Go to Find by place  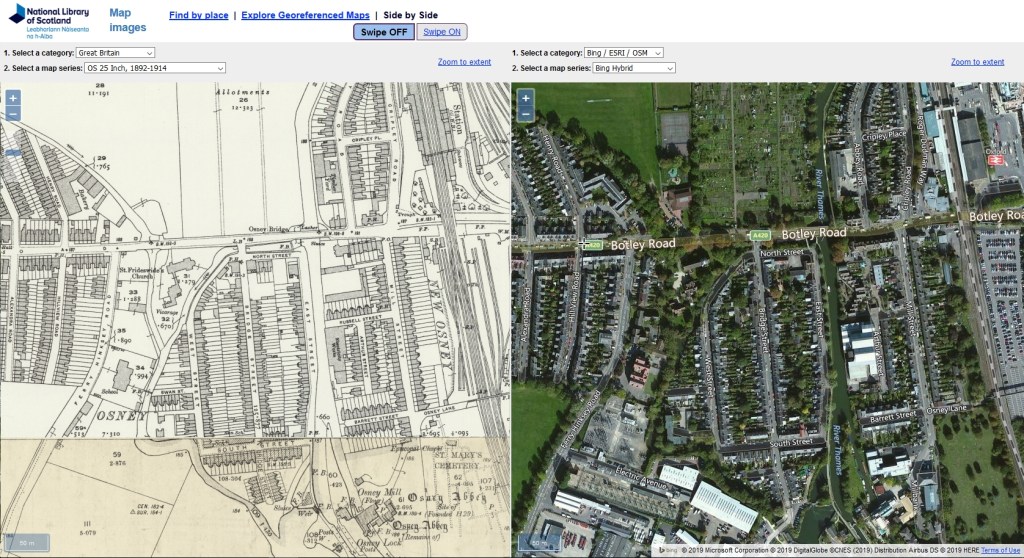tap(198, 16)
